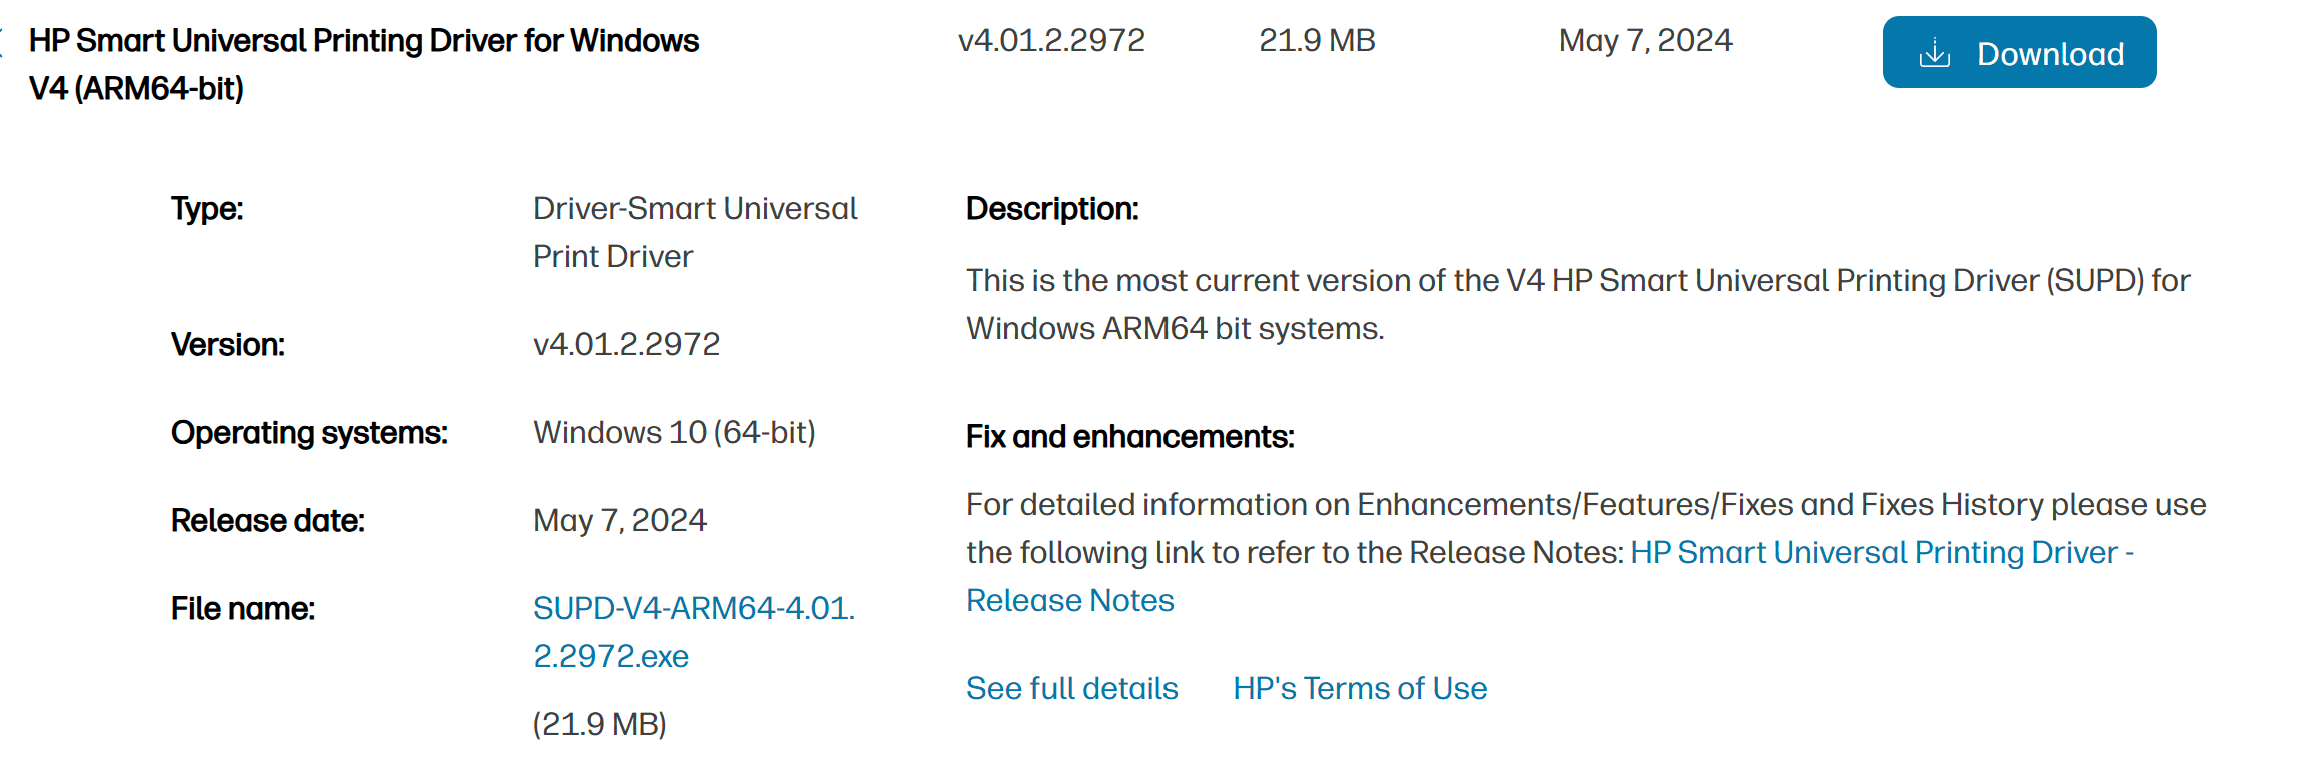Click the Description heading
The image size is (2320, 774).
(1053, 209)
